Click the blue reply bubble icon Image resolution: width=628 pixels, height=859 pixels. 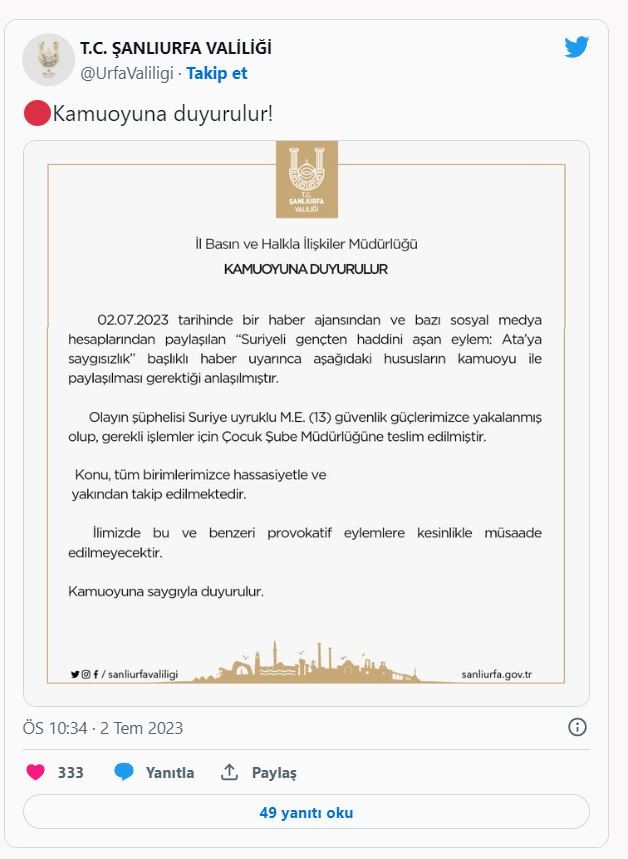(124, 772)
